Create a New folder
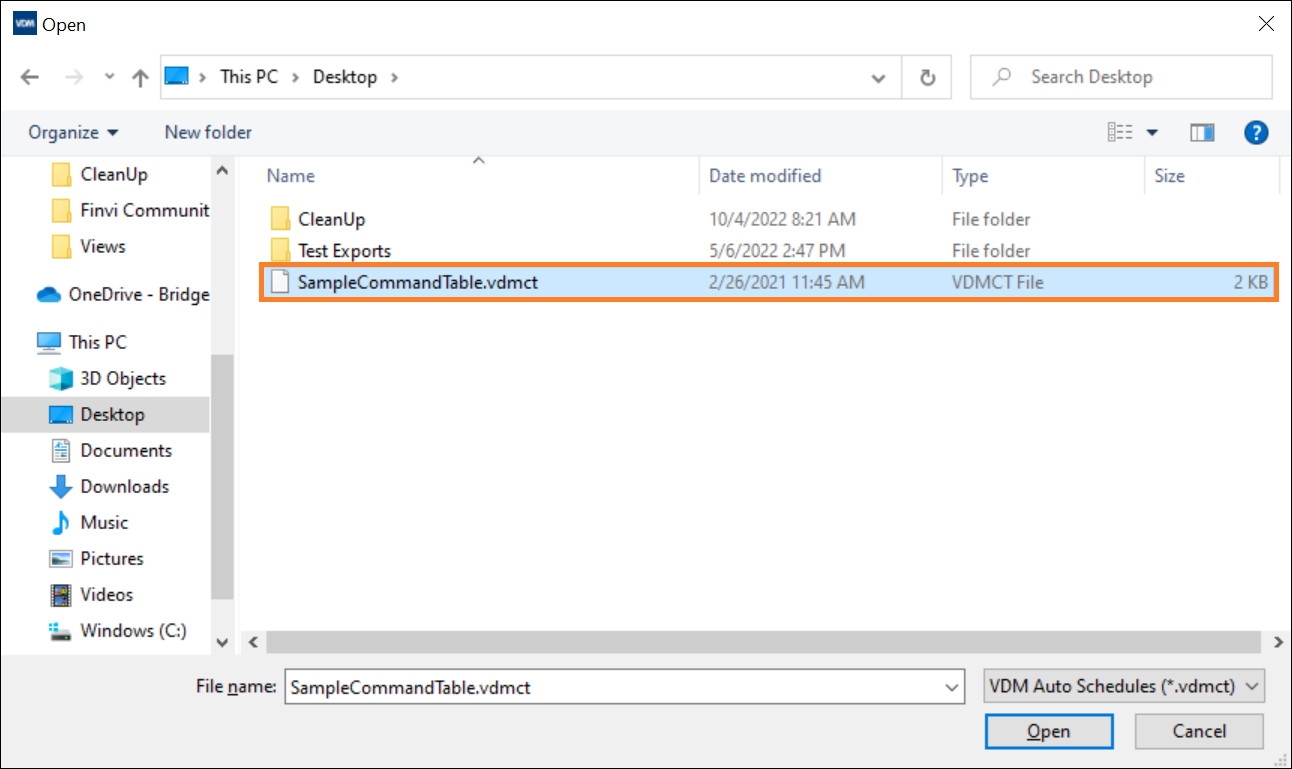Screen dimensions: 1292x769 (x=208, y=132)
